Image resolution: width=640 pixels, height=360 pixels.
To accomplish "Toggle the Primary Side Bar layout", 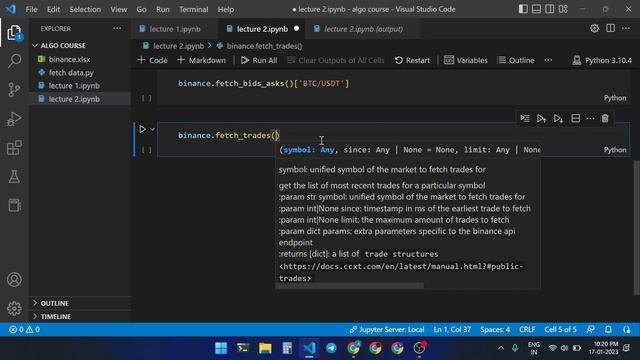I will (523, 9).
